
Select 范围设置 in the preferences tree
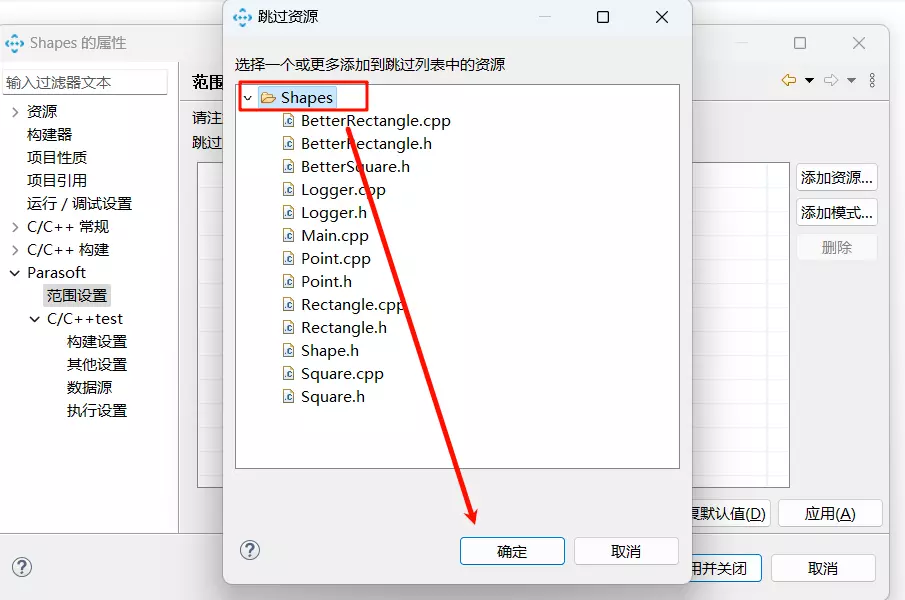coord(77,296)
